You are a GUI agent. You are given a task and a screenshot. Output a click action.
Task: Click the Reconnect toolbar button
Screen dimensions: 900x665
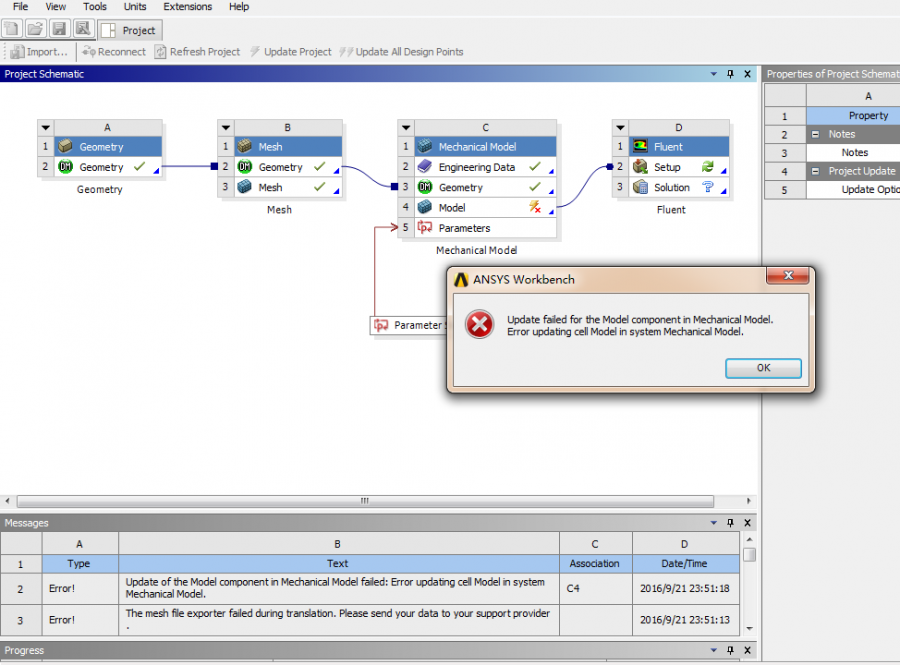pos(114,52)
